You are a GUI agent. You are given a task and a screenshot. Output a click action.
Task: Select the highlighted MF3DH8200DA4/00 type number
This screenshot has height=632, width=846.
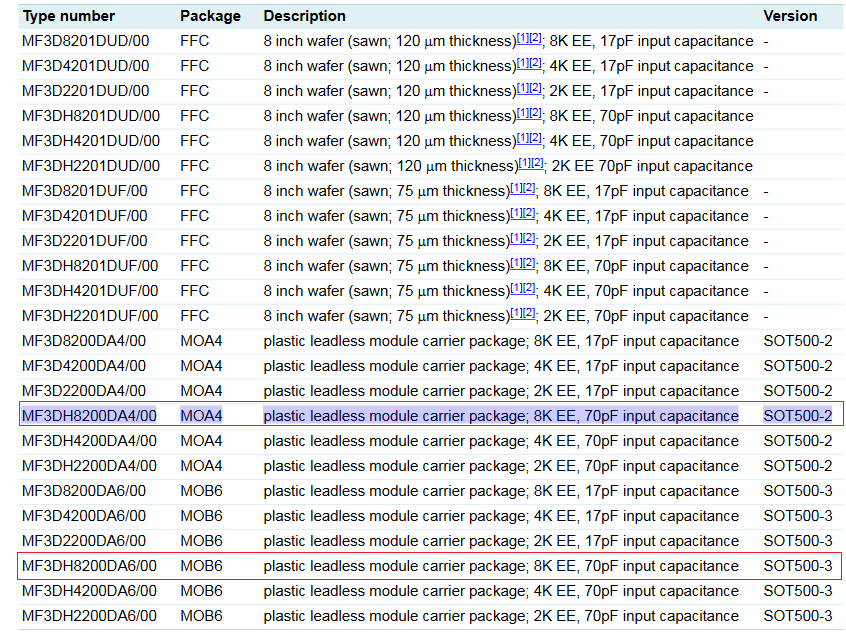pos(89,416)
